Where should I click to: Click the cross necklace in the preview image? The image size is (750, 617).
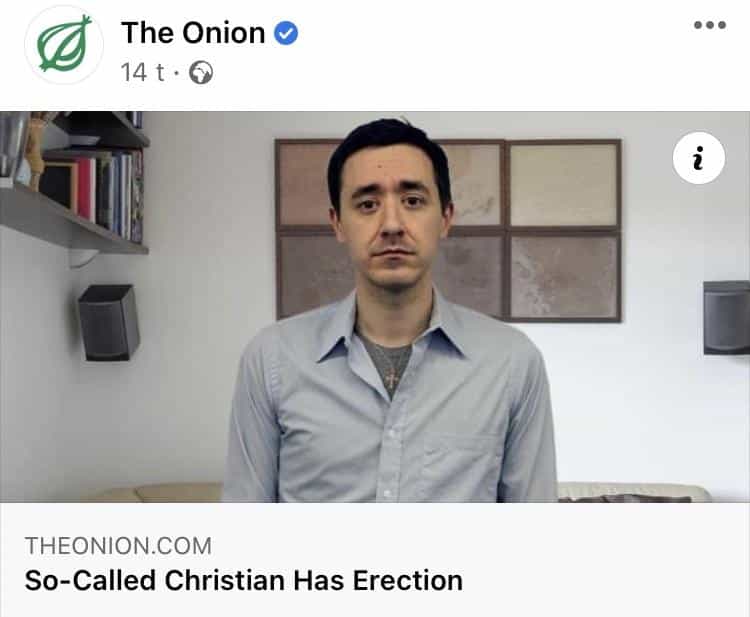[x=393, y=379]
